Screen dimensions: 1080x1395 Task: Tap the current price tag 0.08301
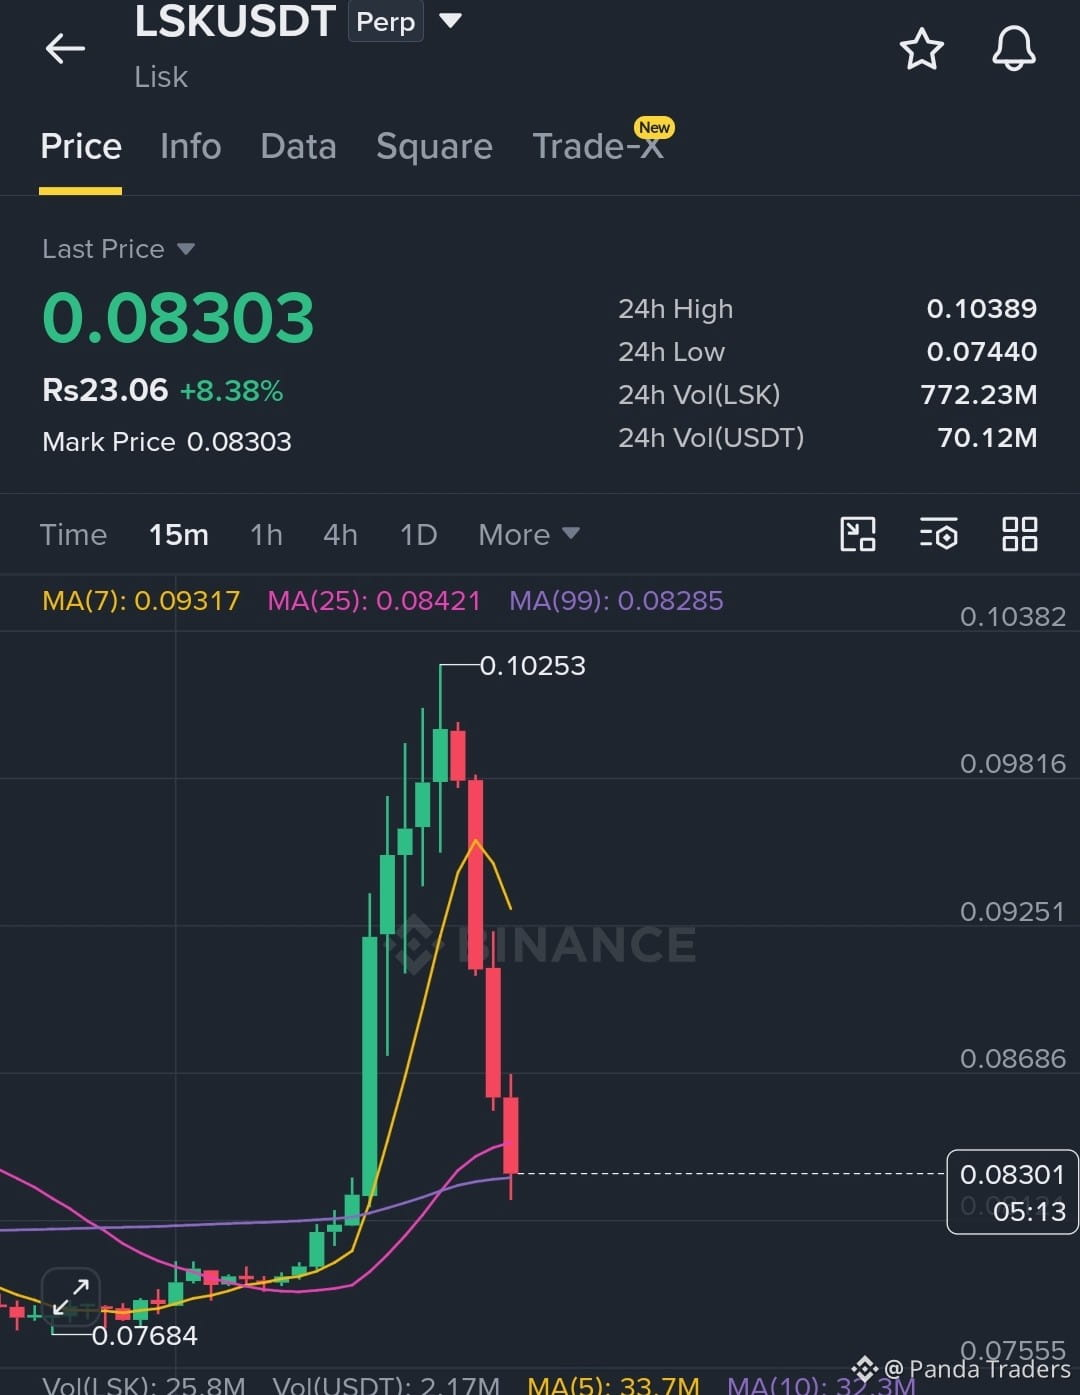[1012, 1192]
